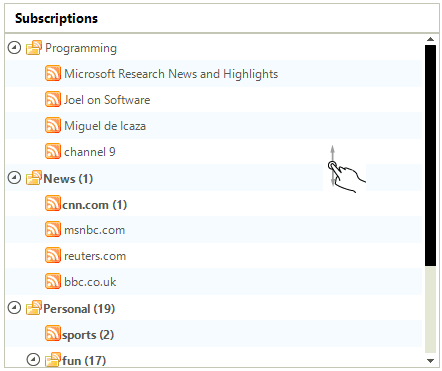Open the Joel on Software feed
442x371 pixels.
pyautogui.click(x=107, y=100)
